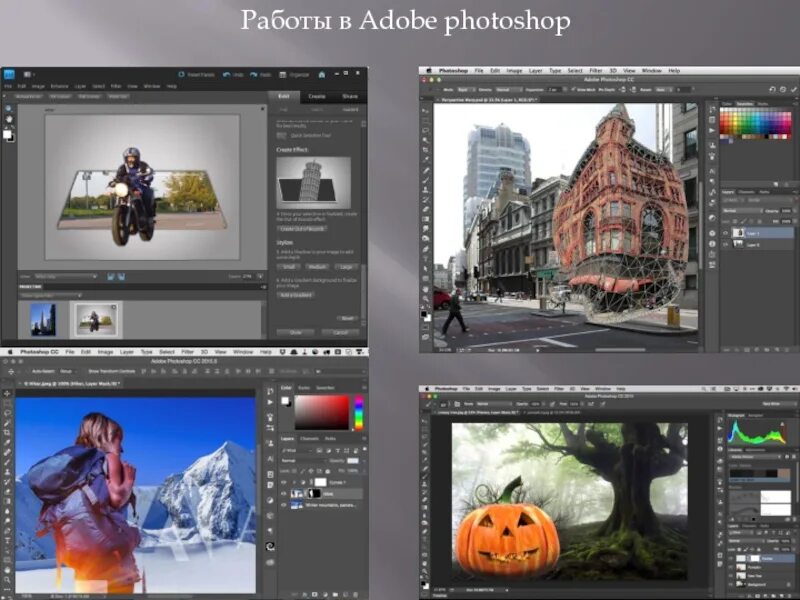Select Zoom tool in motorcycle window toolbar
Image resolution: width=800 pixels, height=600 pixels.
8,109
